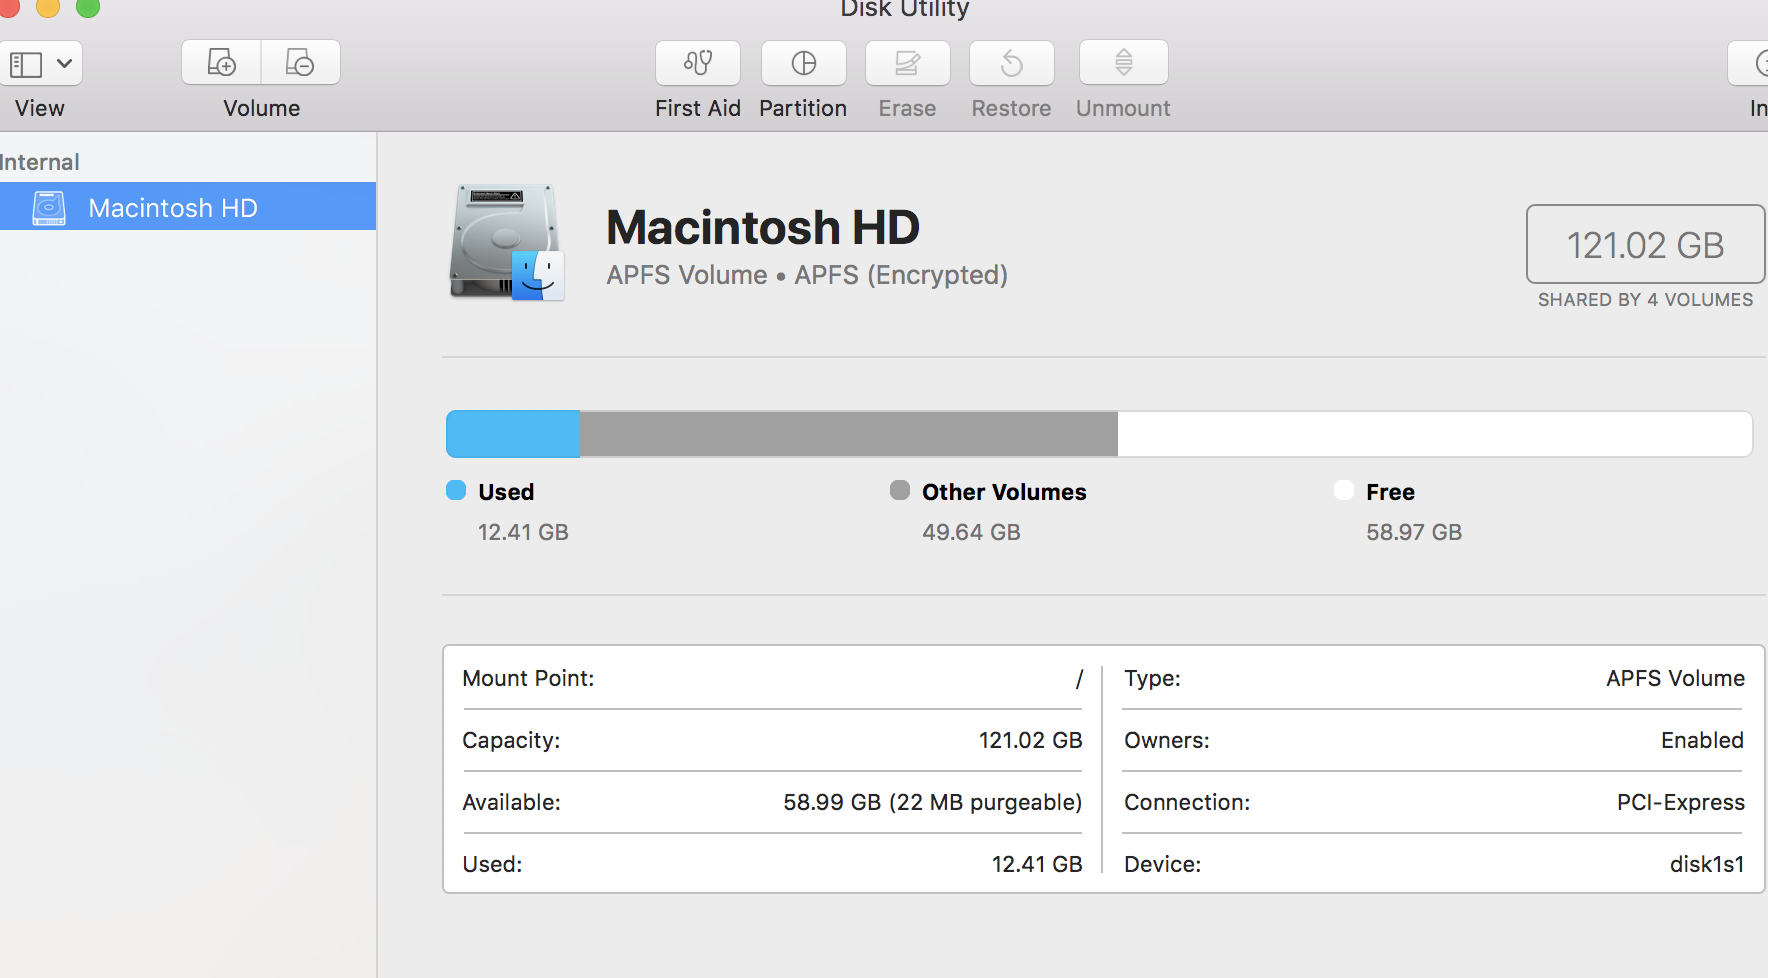Click the disk1s1 device value
This screenshot has height=978, width=1768.
[x=1707, y=864]
